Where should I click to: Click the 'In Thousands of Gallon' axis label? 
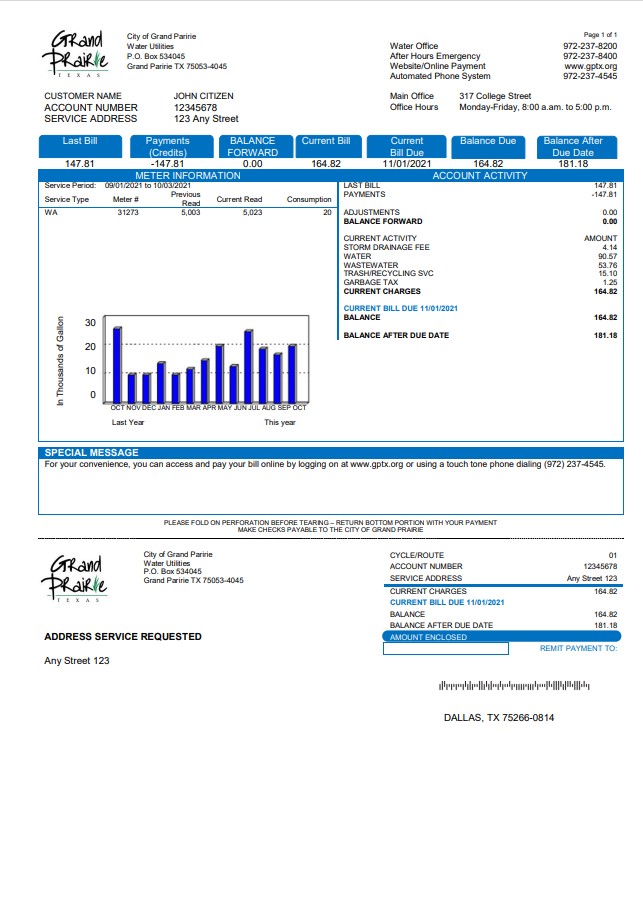coord(60,361)
